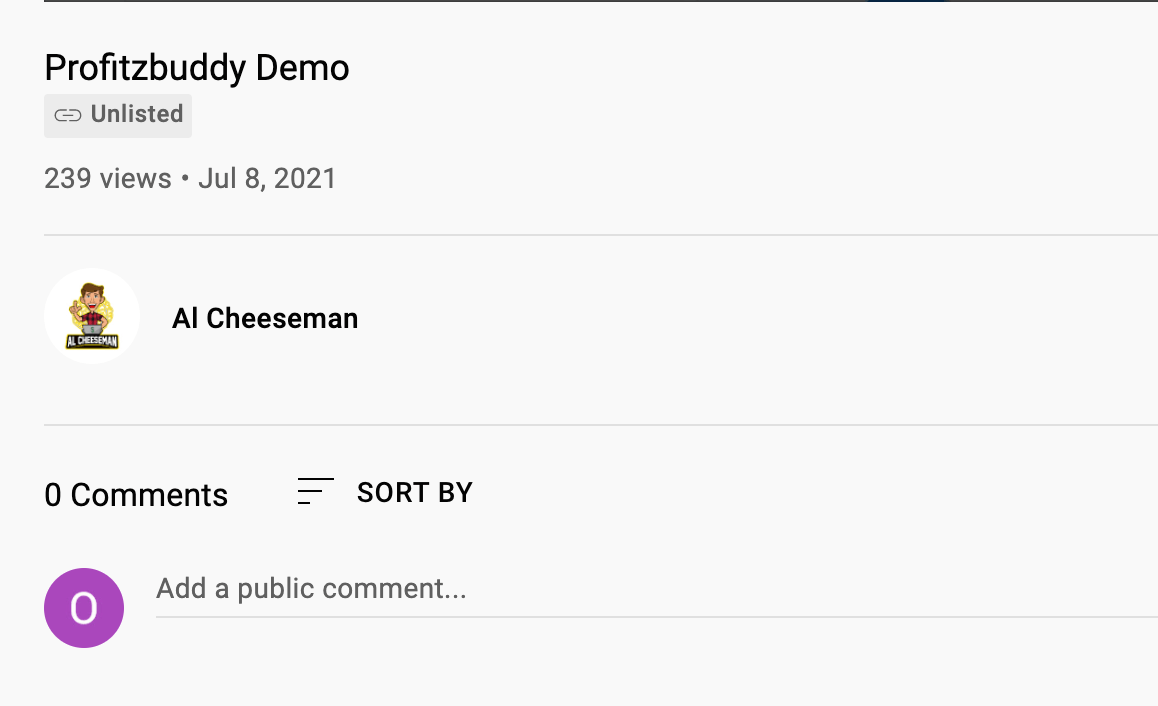Click the chain link icon in Unlisted badge

click(68, 115)
